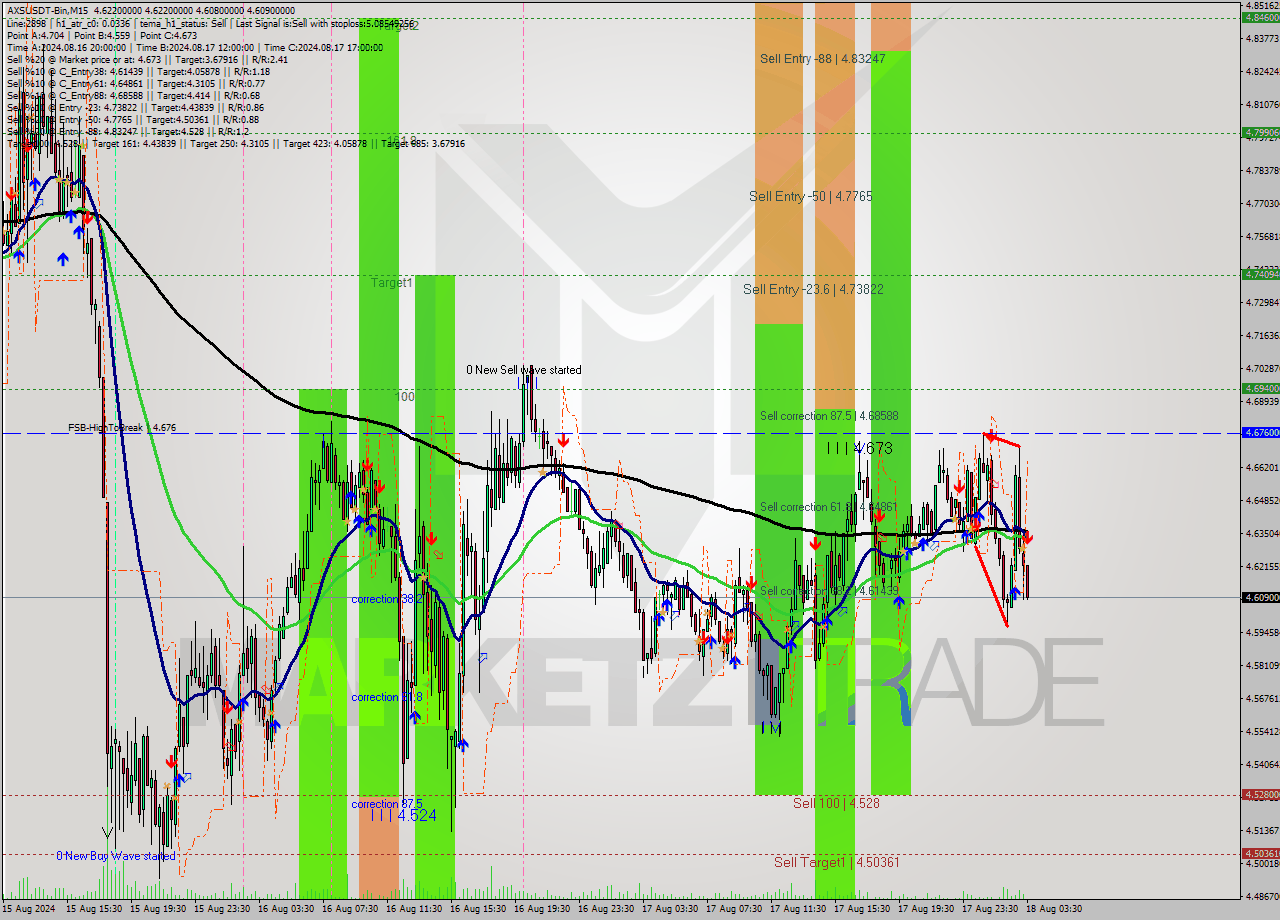
Task: Click the 4.81075 price axis value
Action: coord(1262,104)
